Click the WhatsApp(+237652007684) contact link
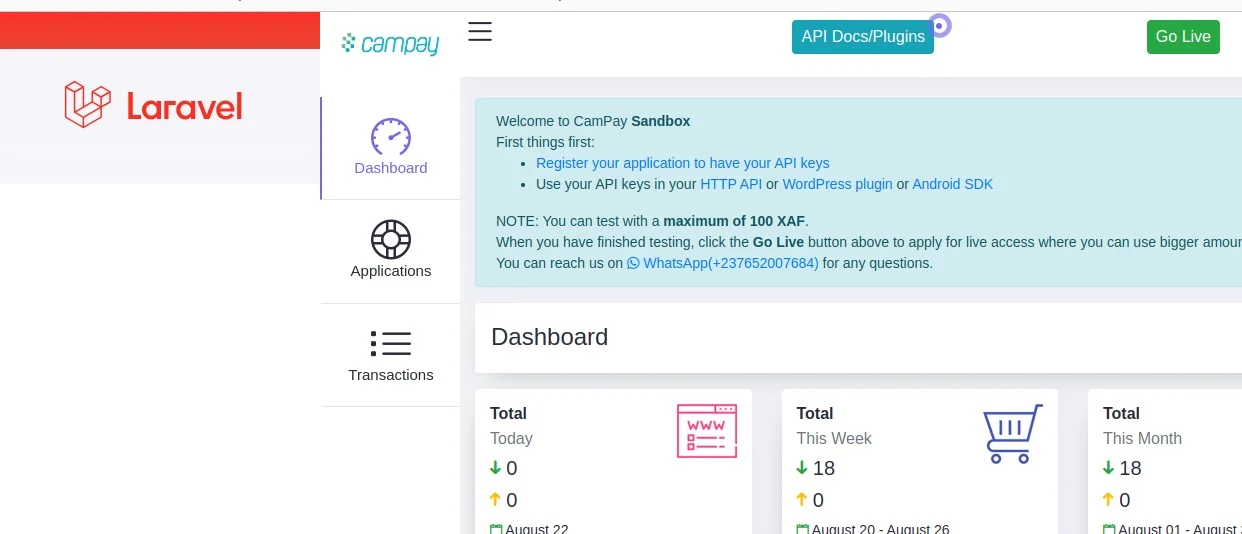 [723, 263]
